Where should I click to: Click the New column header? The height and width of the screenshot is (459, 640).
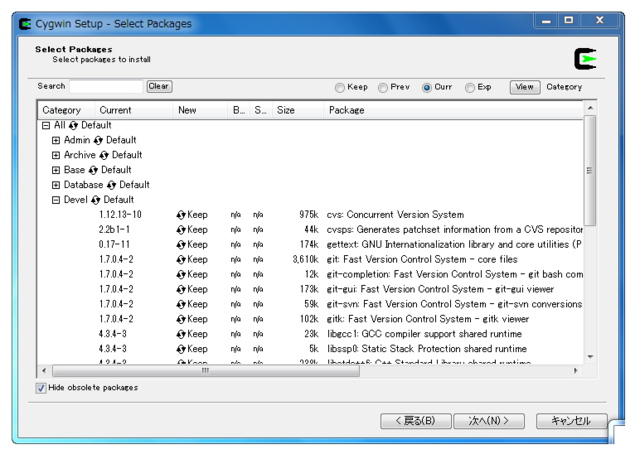200,110
